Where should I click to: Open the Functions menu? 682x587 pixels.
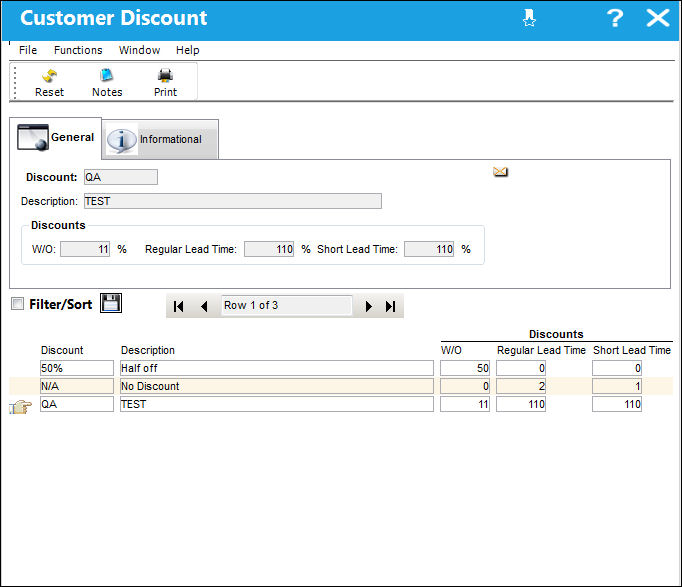point(78,50)
